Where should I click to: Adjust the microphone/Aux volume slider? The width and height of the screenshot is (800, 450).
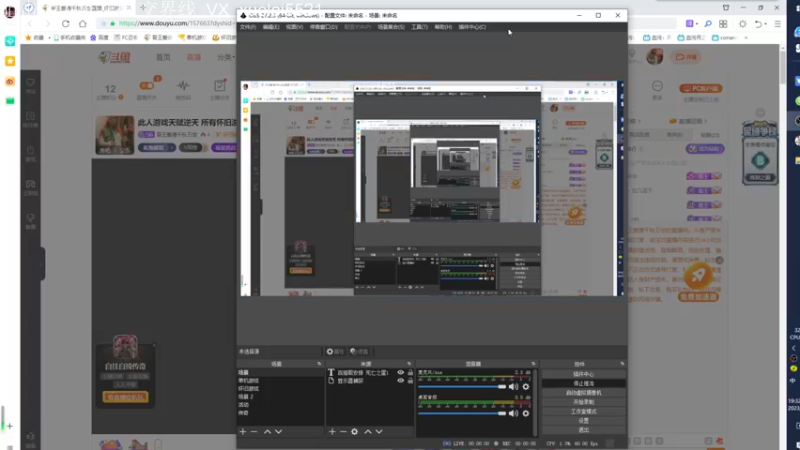click(x=462, y=387)
